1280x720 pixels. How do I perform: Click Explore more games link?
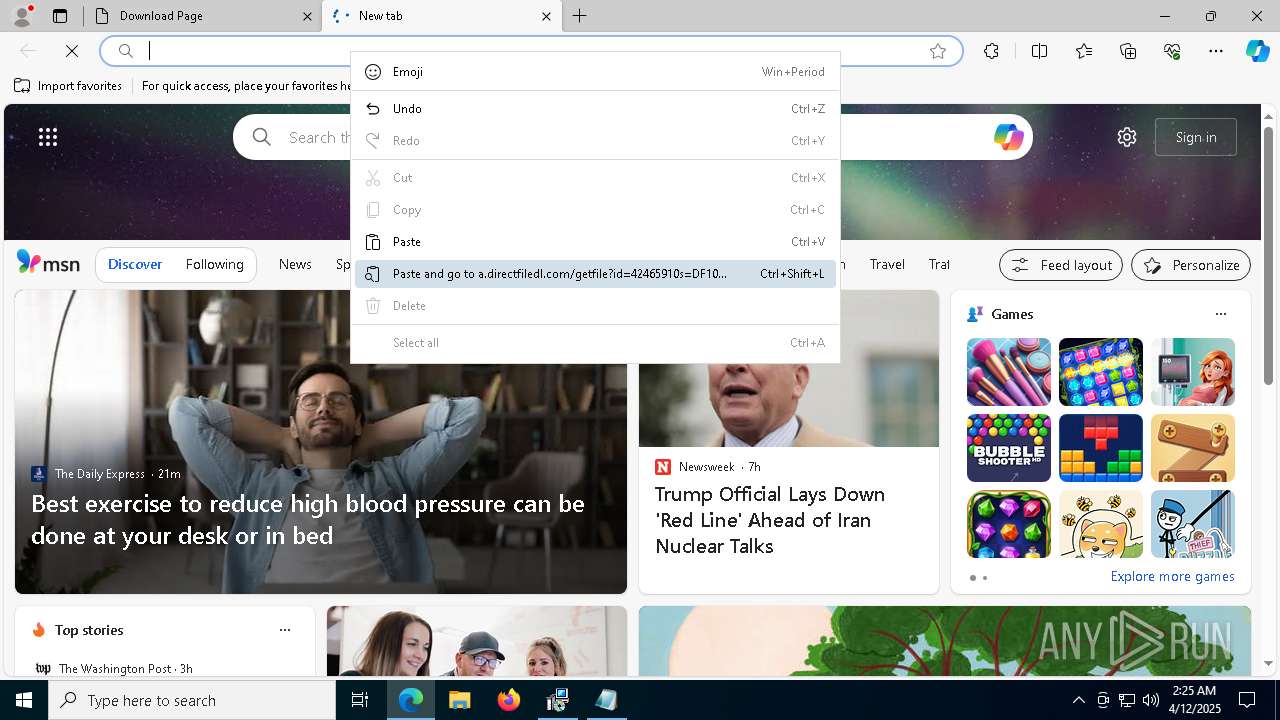(x=1172, y=577)
